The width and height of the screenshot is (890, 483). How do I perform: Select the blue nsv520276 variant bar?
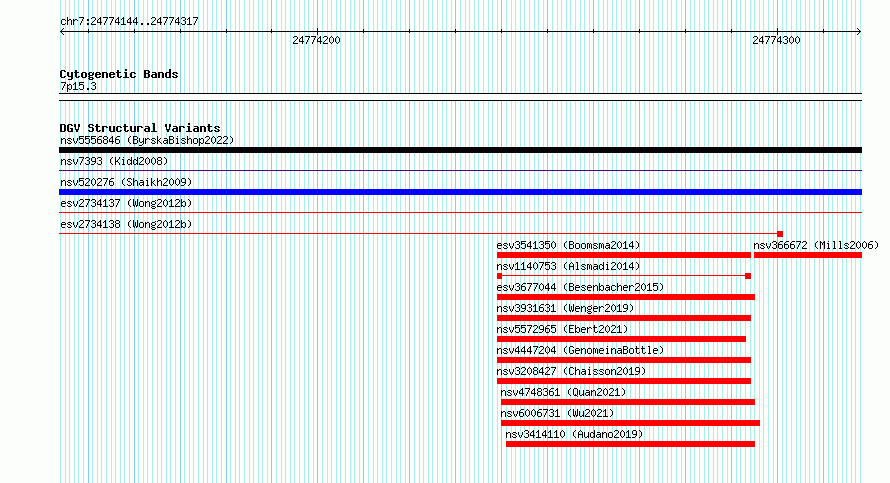[x=460, y=192]
